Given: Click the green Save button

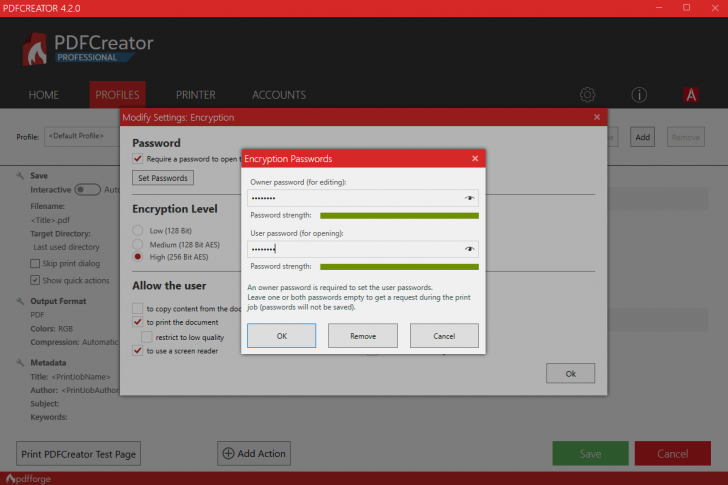Looking at the screenshot, I should (x=591, y=453).
